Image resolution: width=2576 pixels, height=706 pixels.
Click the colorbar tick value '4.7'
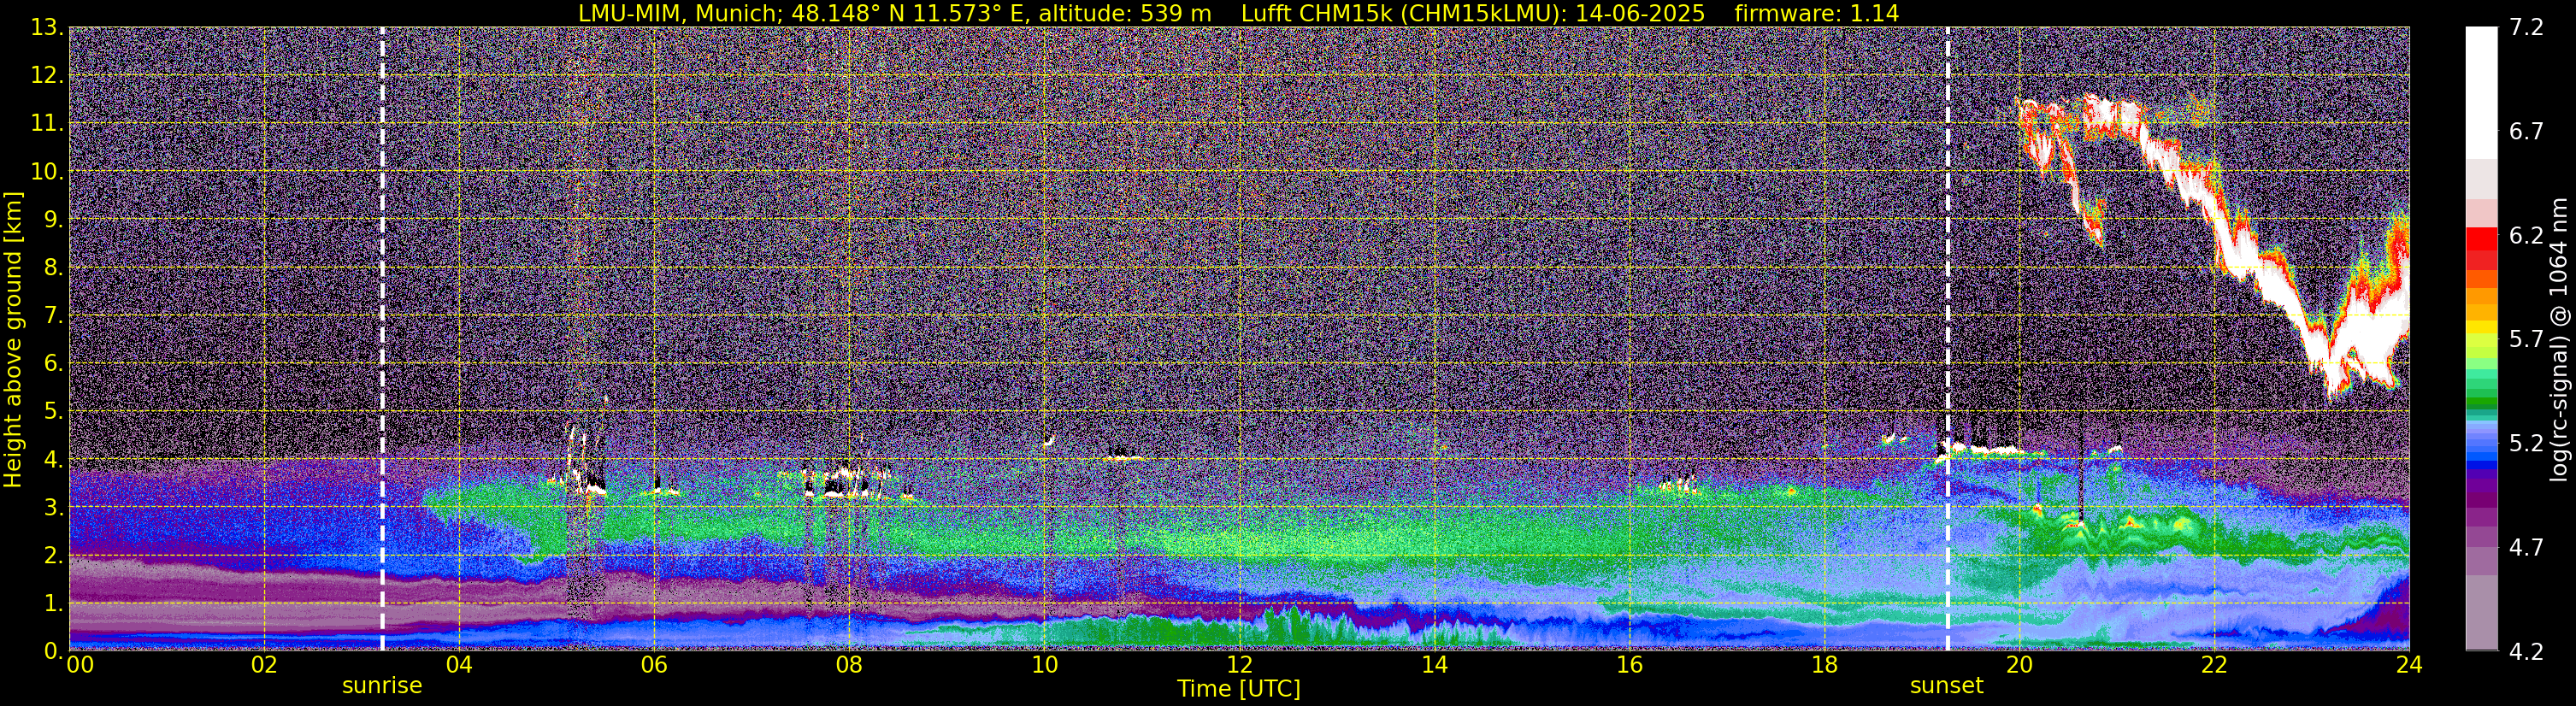(2526, 547)
